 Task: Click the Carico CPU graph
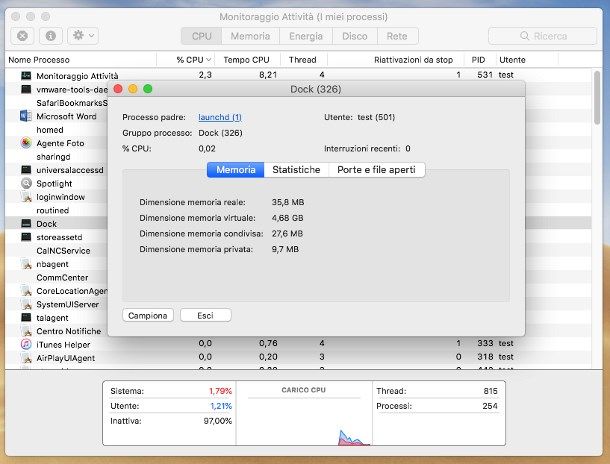tap(304, 413)
